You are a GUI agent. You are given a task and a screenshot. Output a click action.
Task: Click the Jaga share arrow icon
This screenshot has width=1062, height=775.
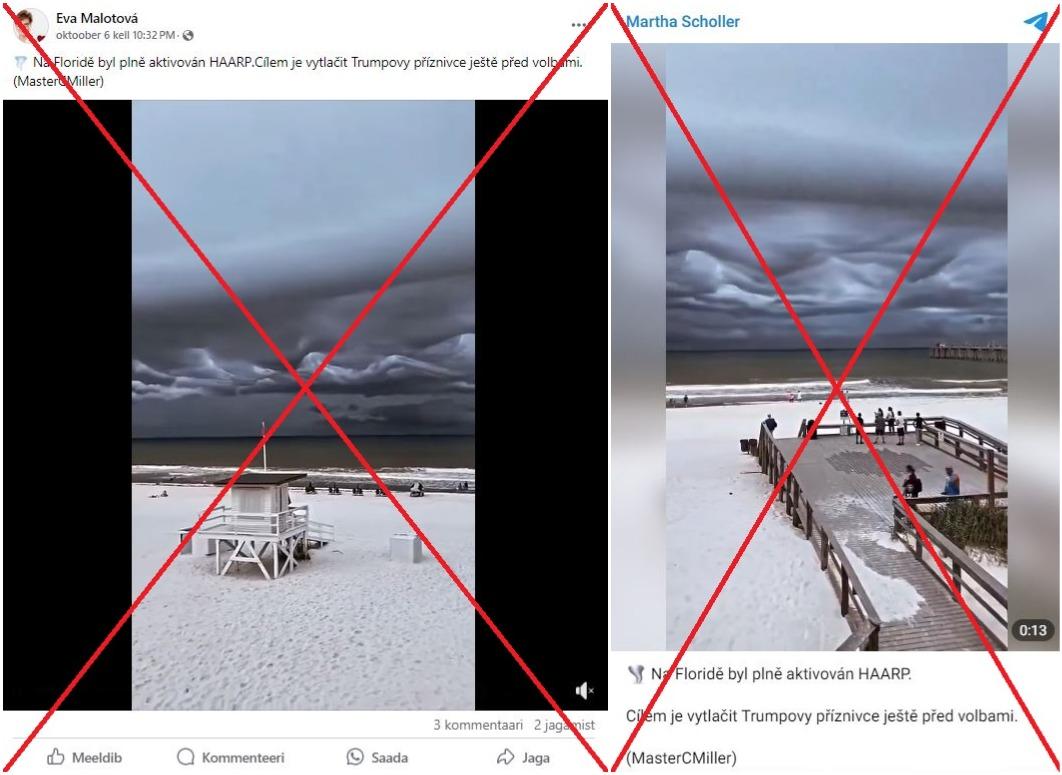505,757
